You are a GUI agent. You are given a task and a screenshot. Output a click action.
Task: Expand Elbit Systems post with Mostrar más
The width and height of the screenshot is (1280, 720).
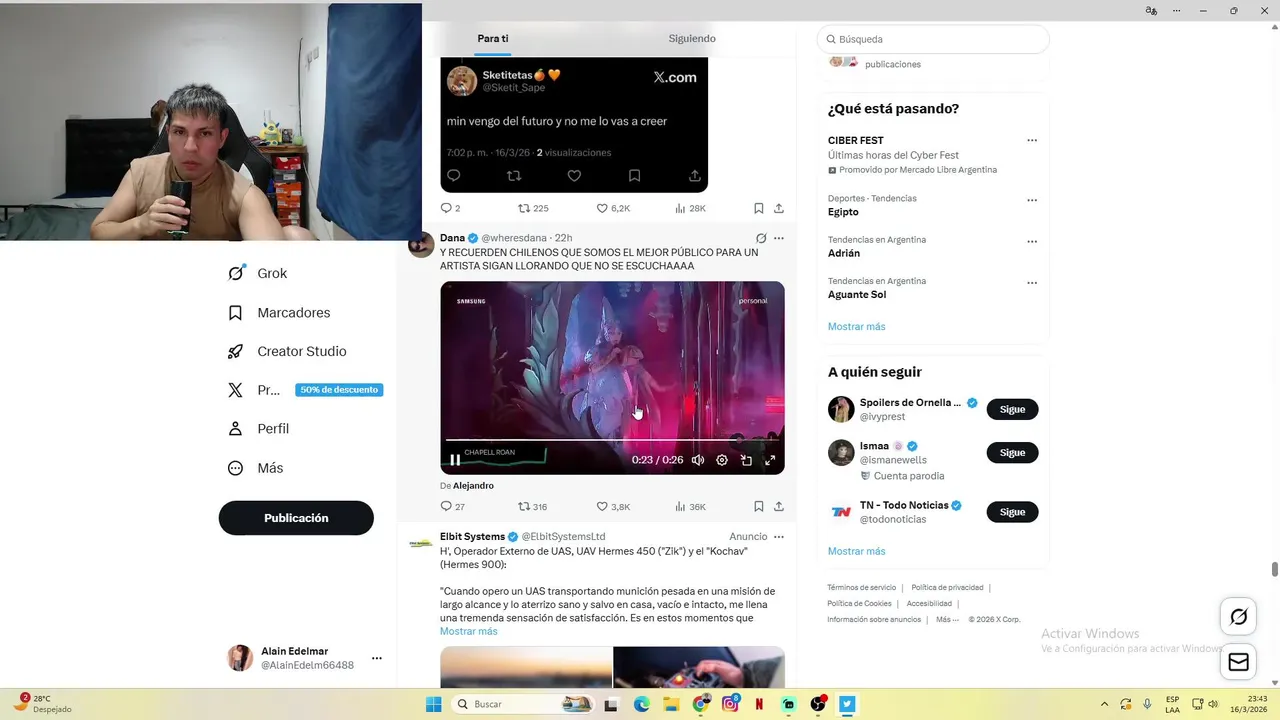pos(468,631)
